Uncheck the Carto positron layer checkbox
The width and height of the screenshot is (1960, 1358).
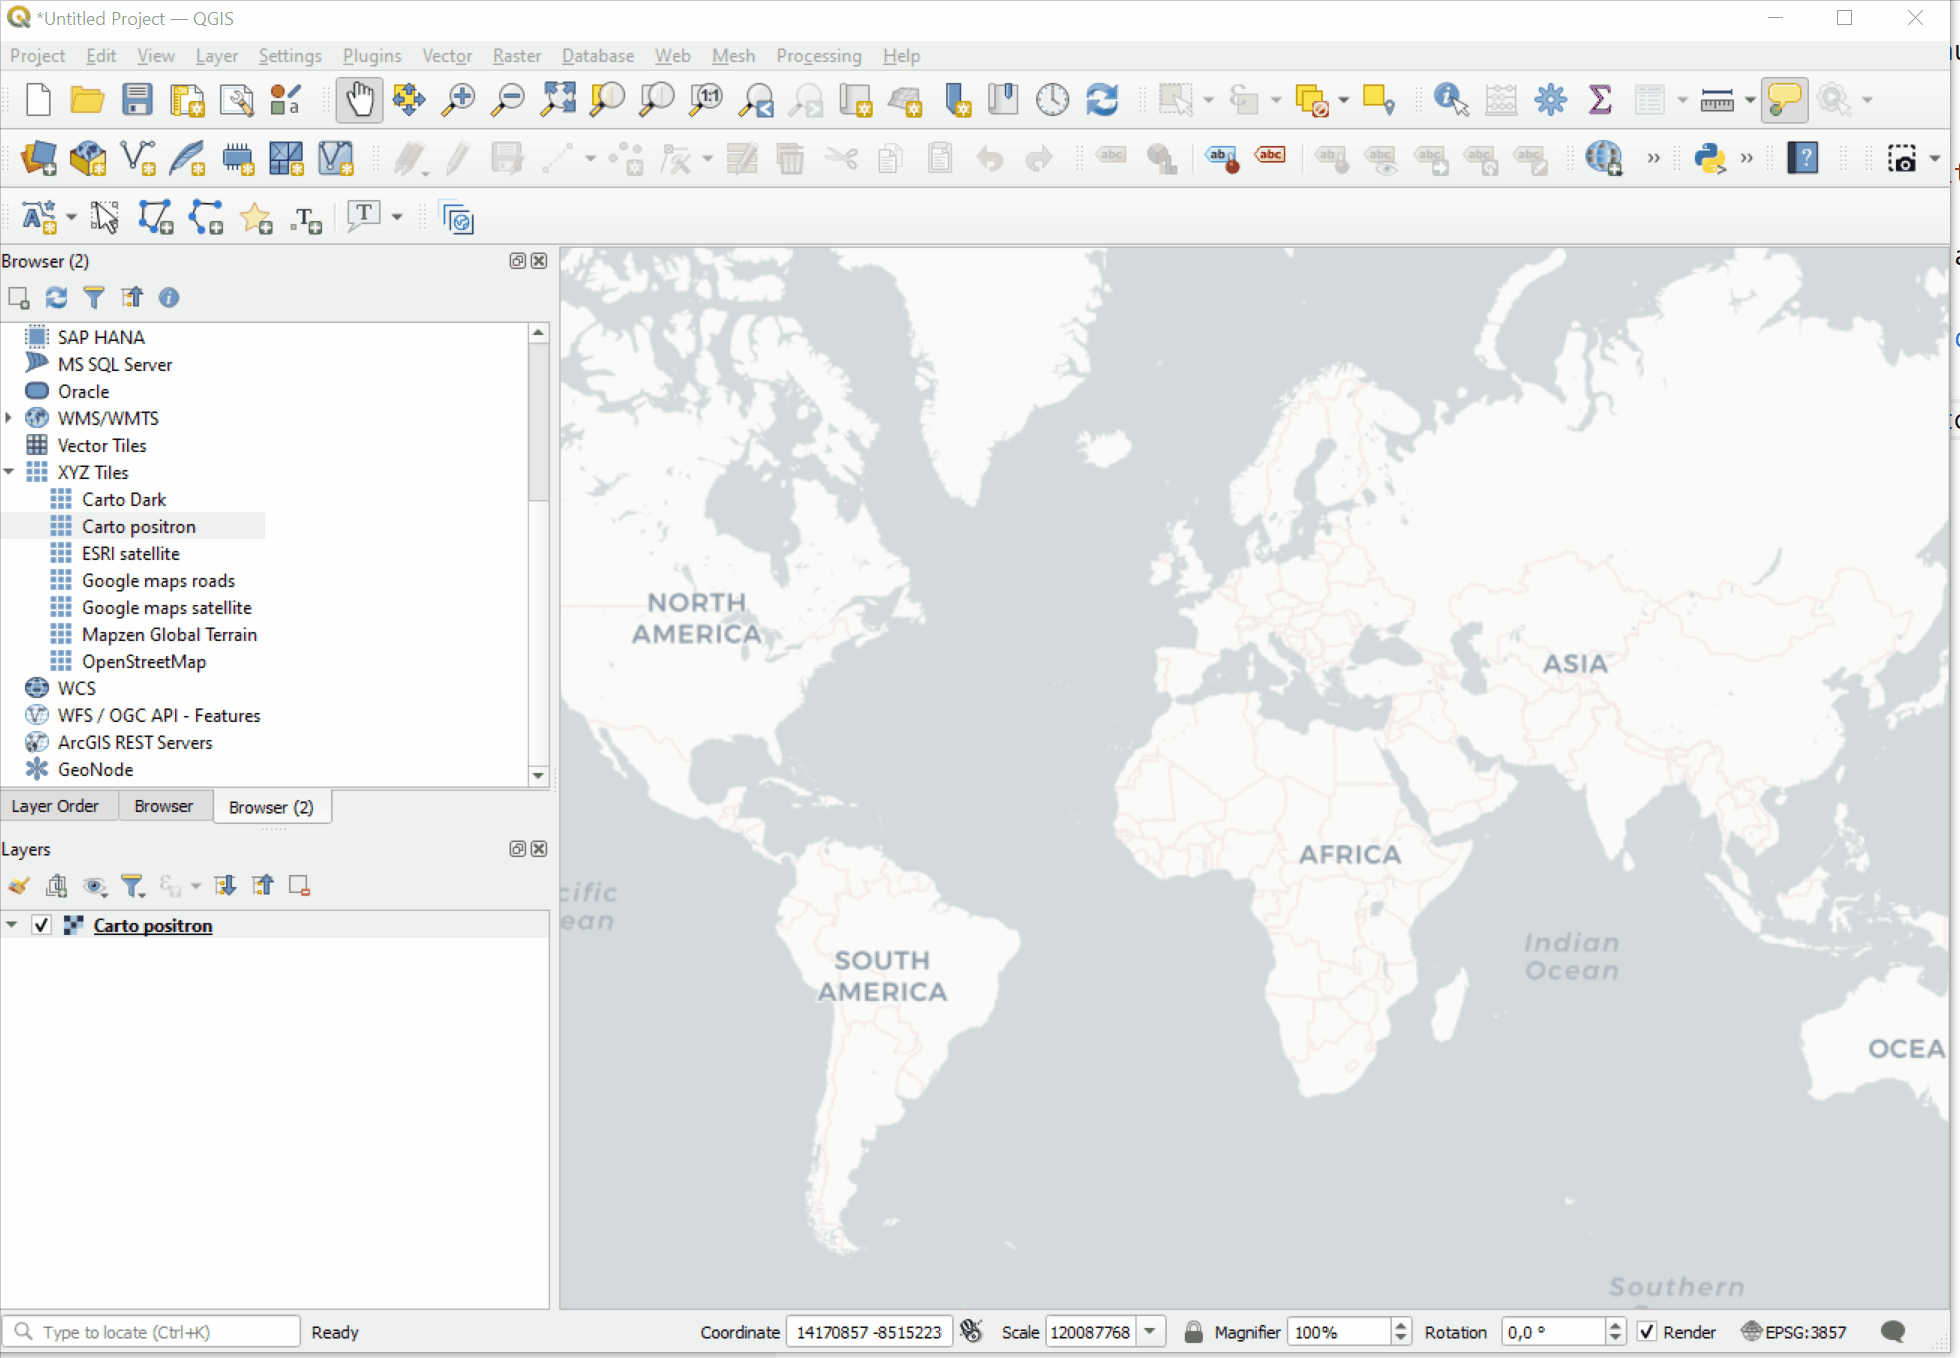pos(41,925)
